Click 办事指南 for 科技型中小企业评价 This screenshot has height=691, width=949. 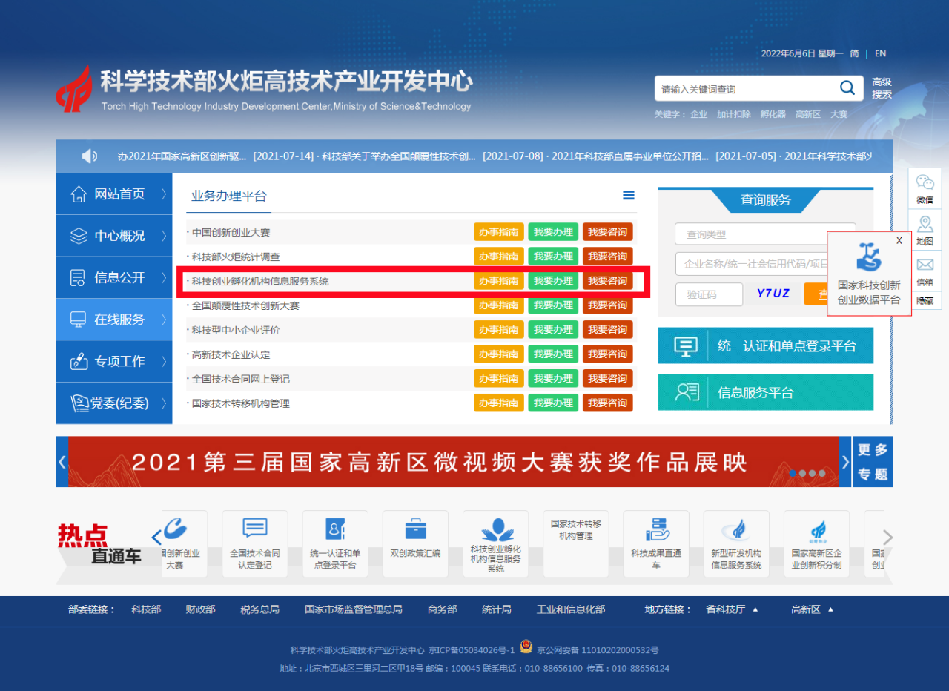coord(499,329)
